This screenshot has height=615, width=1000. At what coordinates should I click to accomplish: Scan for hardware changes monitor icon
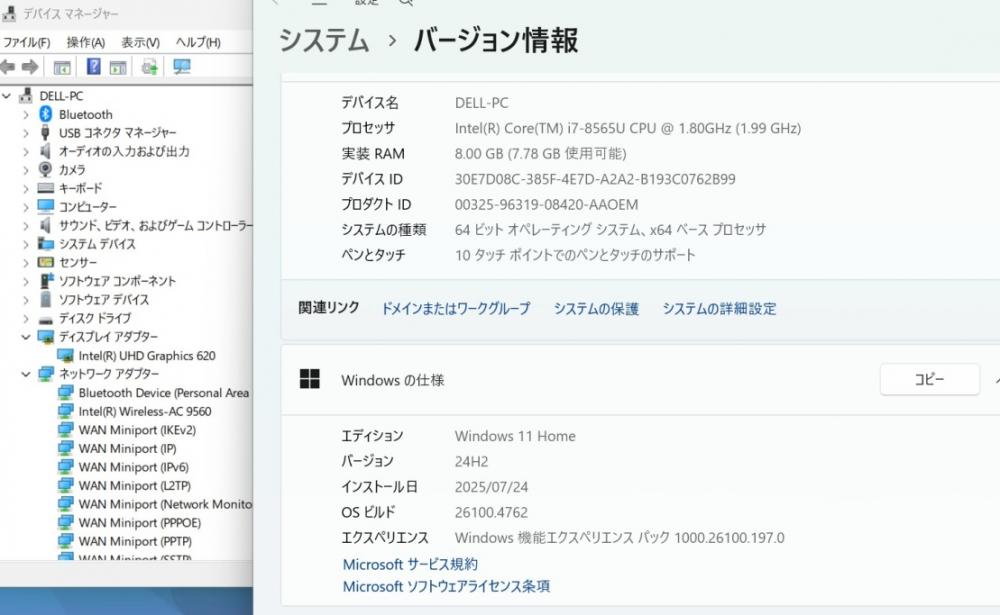182,66
